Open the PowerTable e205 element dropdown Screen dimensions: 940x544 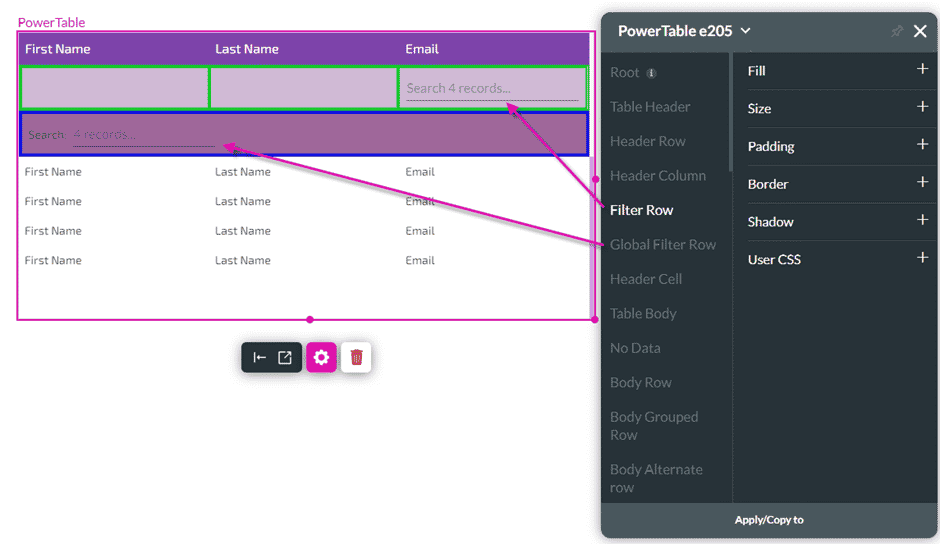pos(745,31)
